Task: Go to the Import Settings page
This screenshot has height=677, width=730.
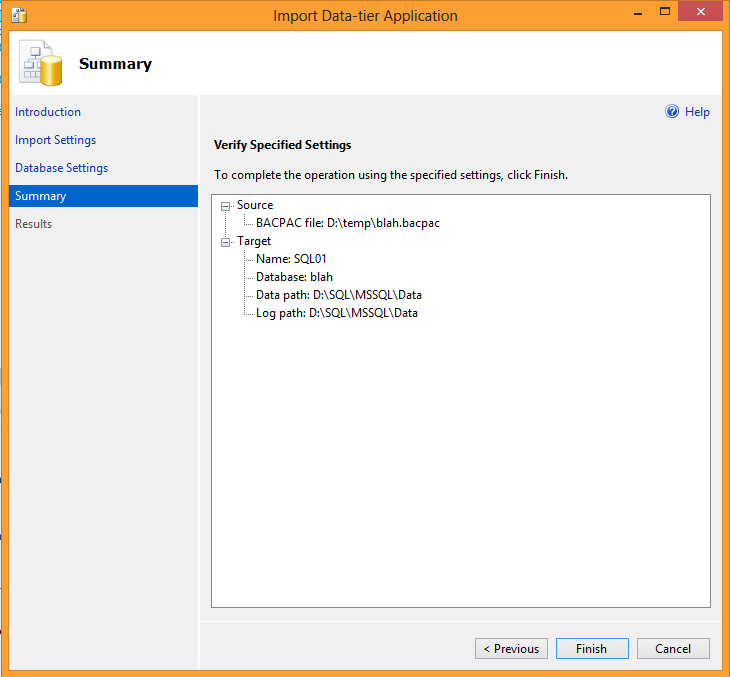Action: tap(56, 140)
